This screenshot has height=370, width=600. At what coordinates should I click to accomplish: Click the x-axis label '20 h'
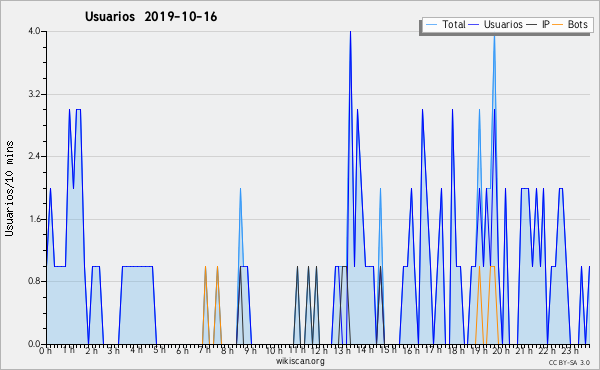[x=501, y=351]
